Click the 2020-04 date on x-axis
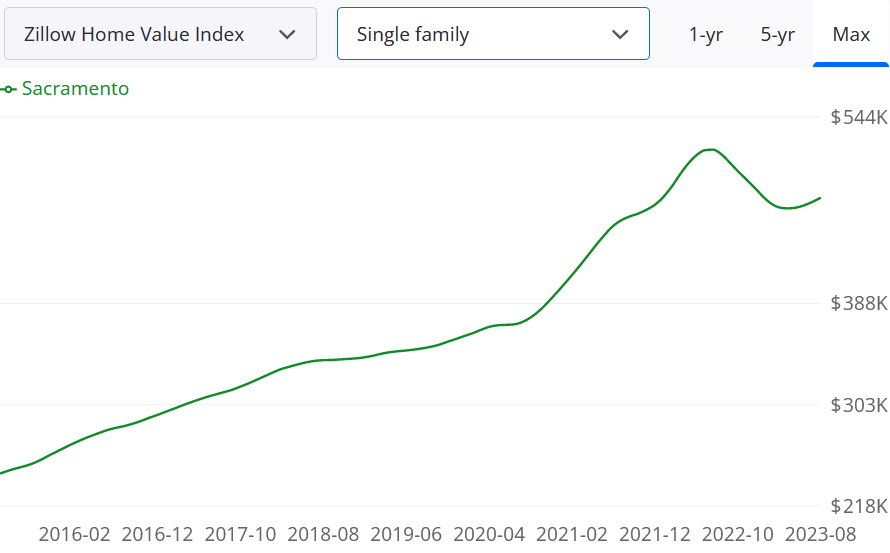This screenshot has height=553, width=890. 489,534
